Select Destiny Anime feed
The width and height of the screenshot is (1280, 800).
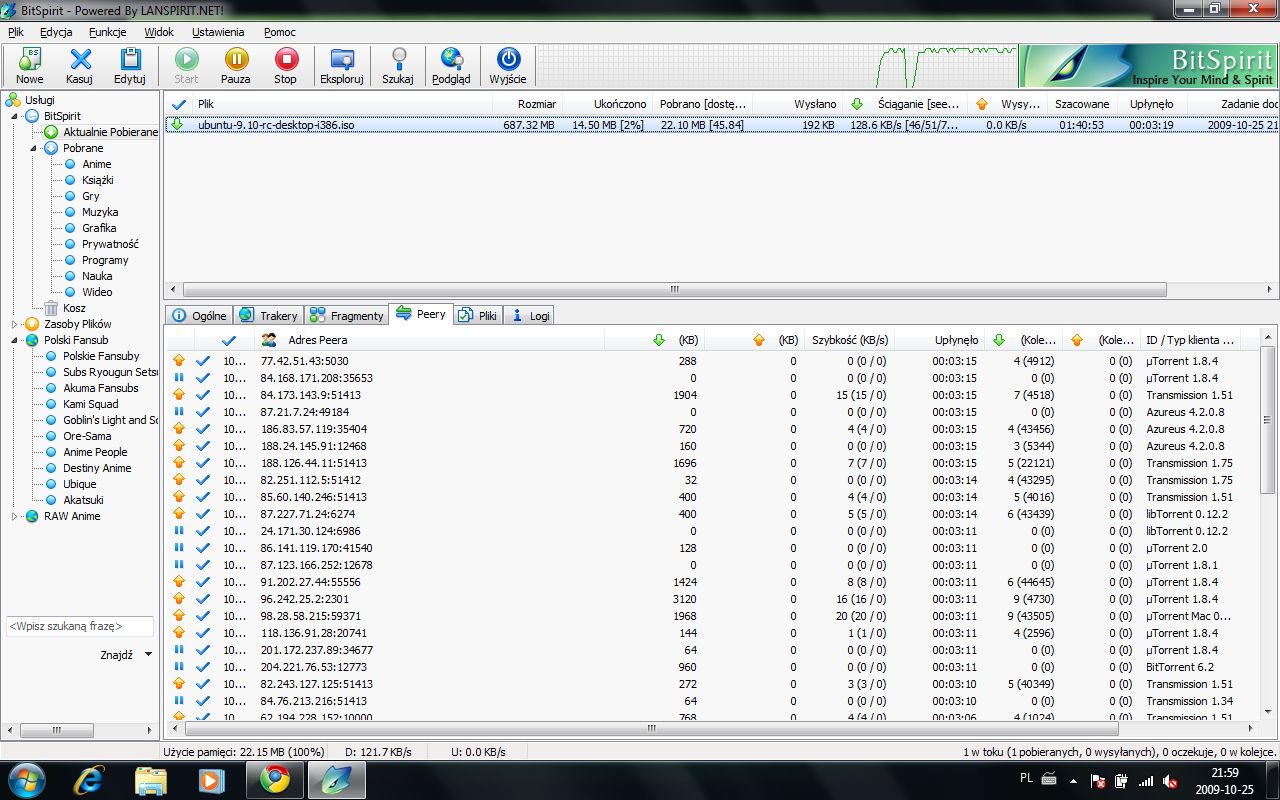pyautogui.click(x=97, y=468)
